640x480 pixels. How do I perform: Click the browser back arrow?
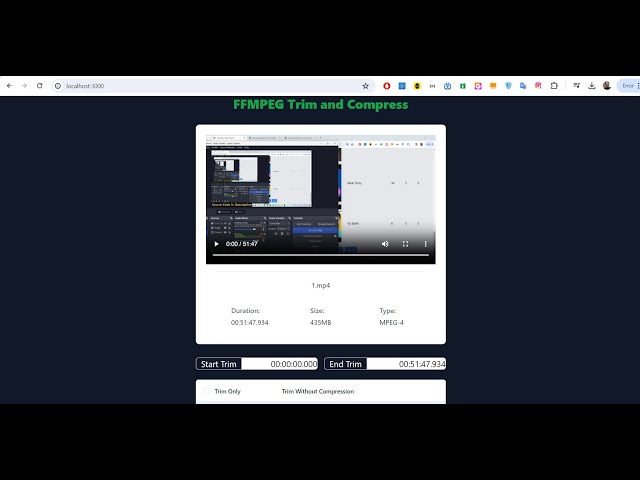coord(9,86)
